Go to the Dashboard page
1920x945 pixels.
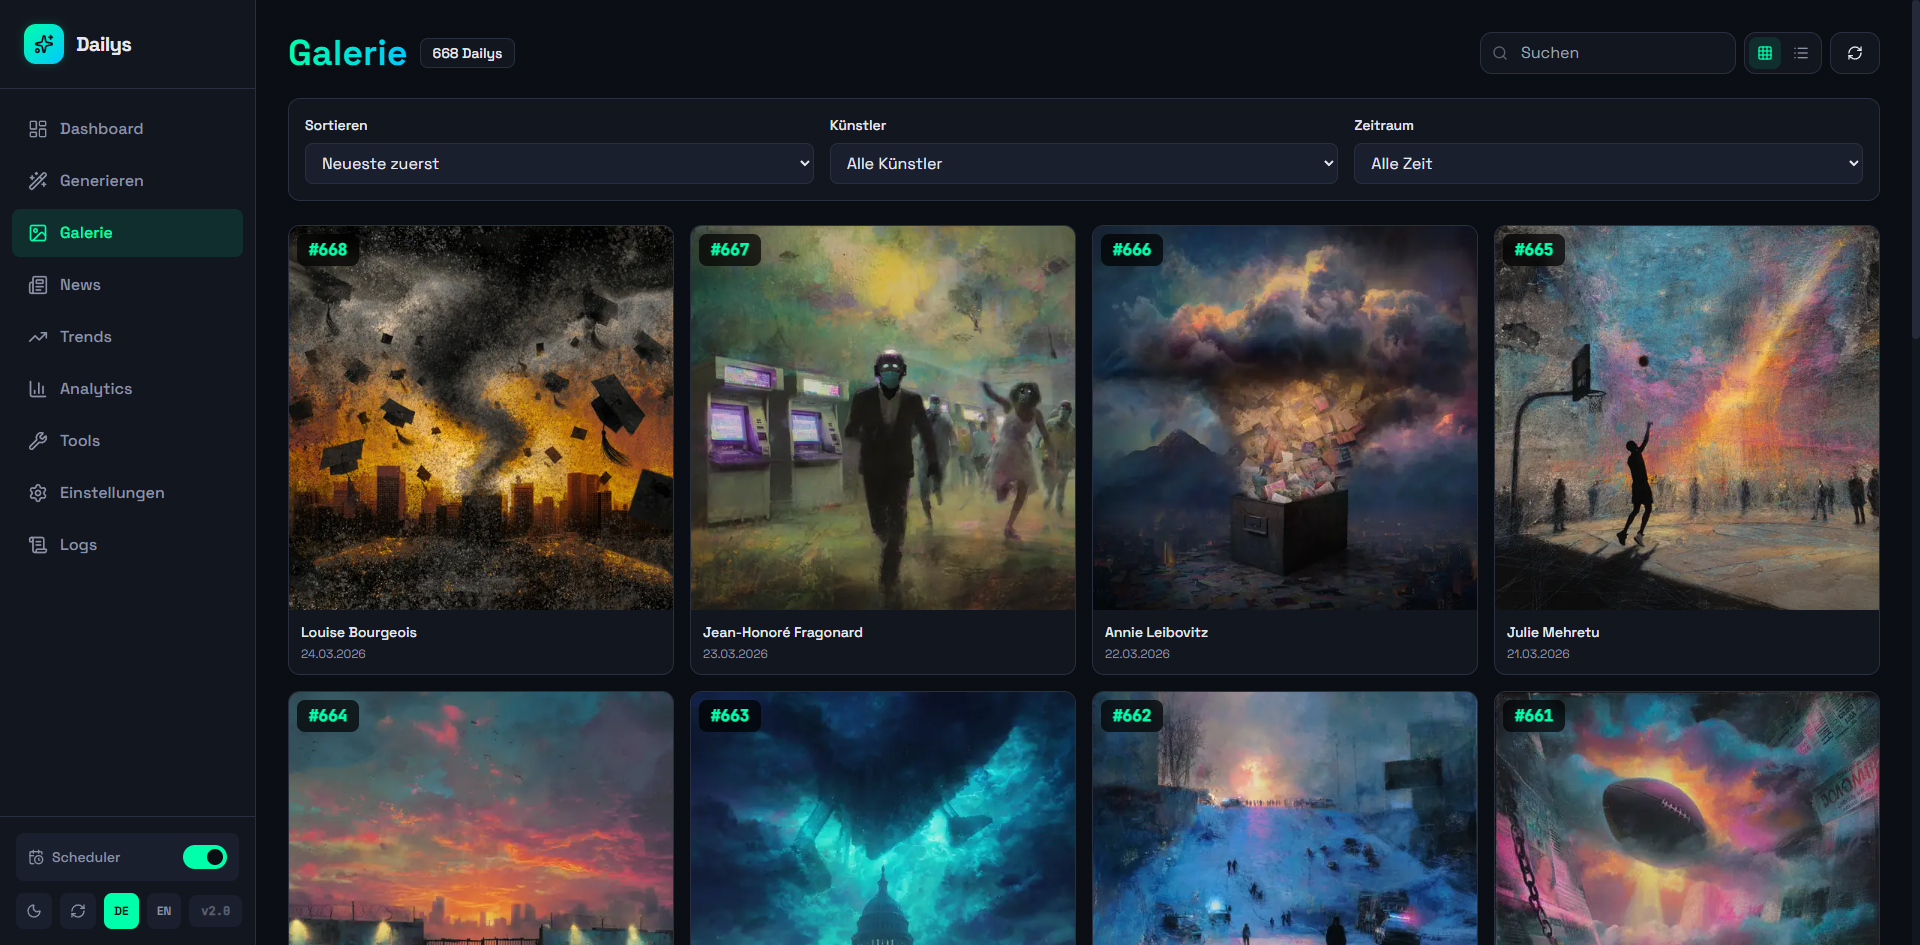coord(101,129)
